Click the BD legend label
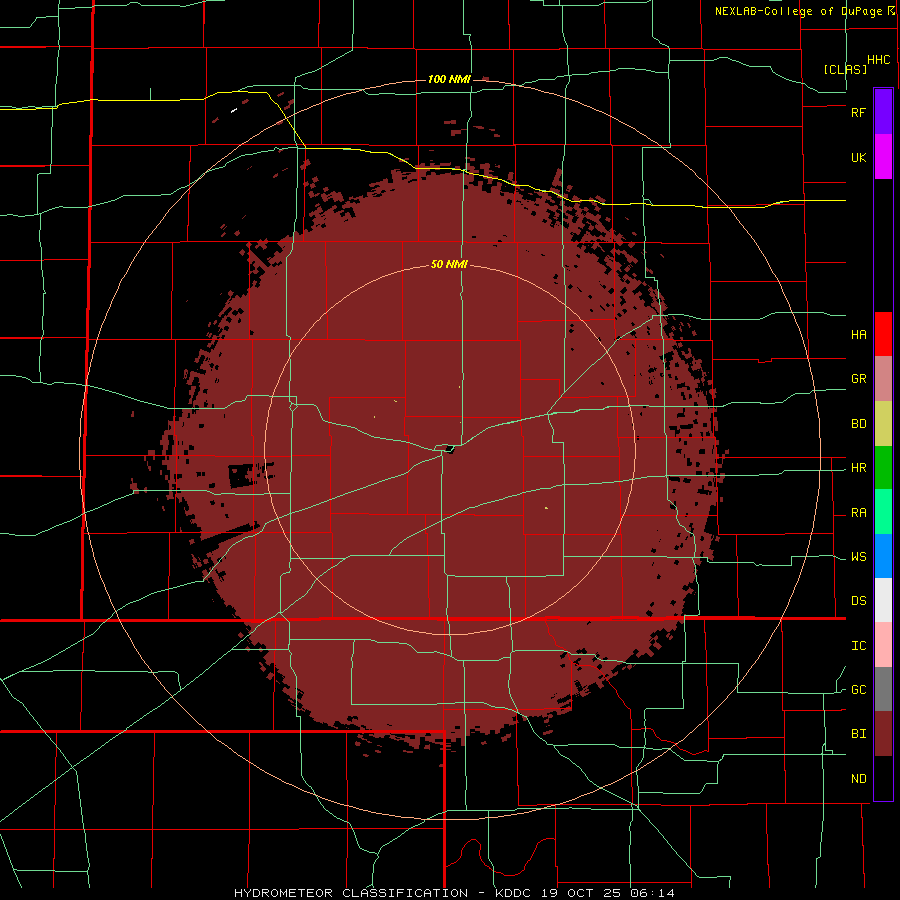The width and height of the screenshot is (900, 900). coord(859,424)
